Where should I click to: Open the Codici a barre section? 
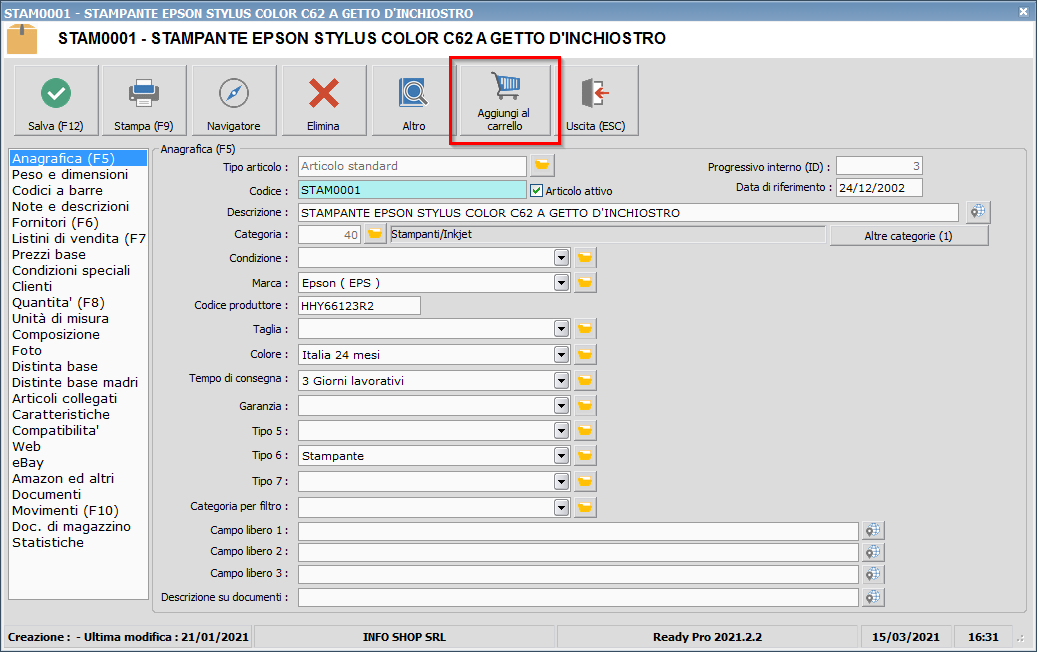tap(58, 190)
